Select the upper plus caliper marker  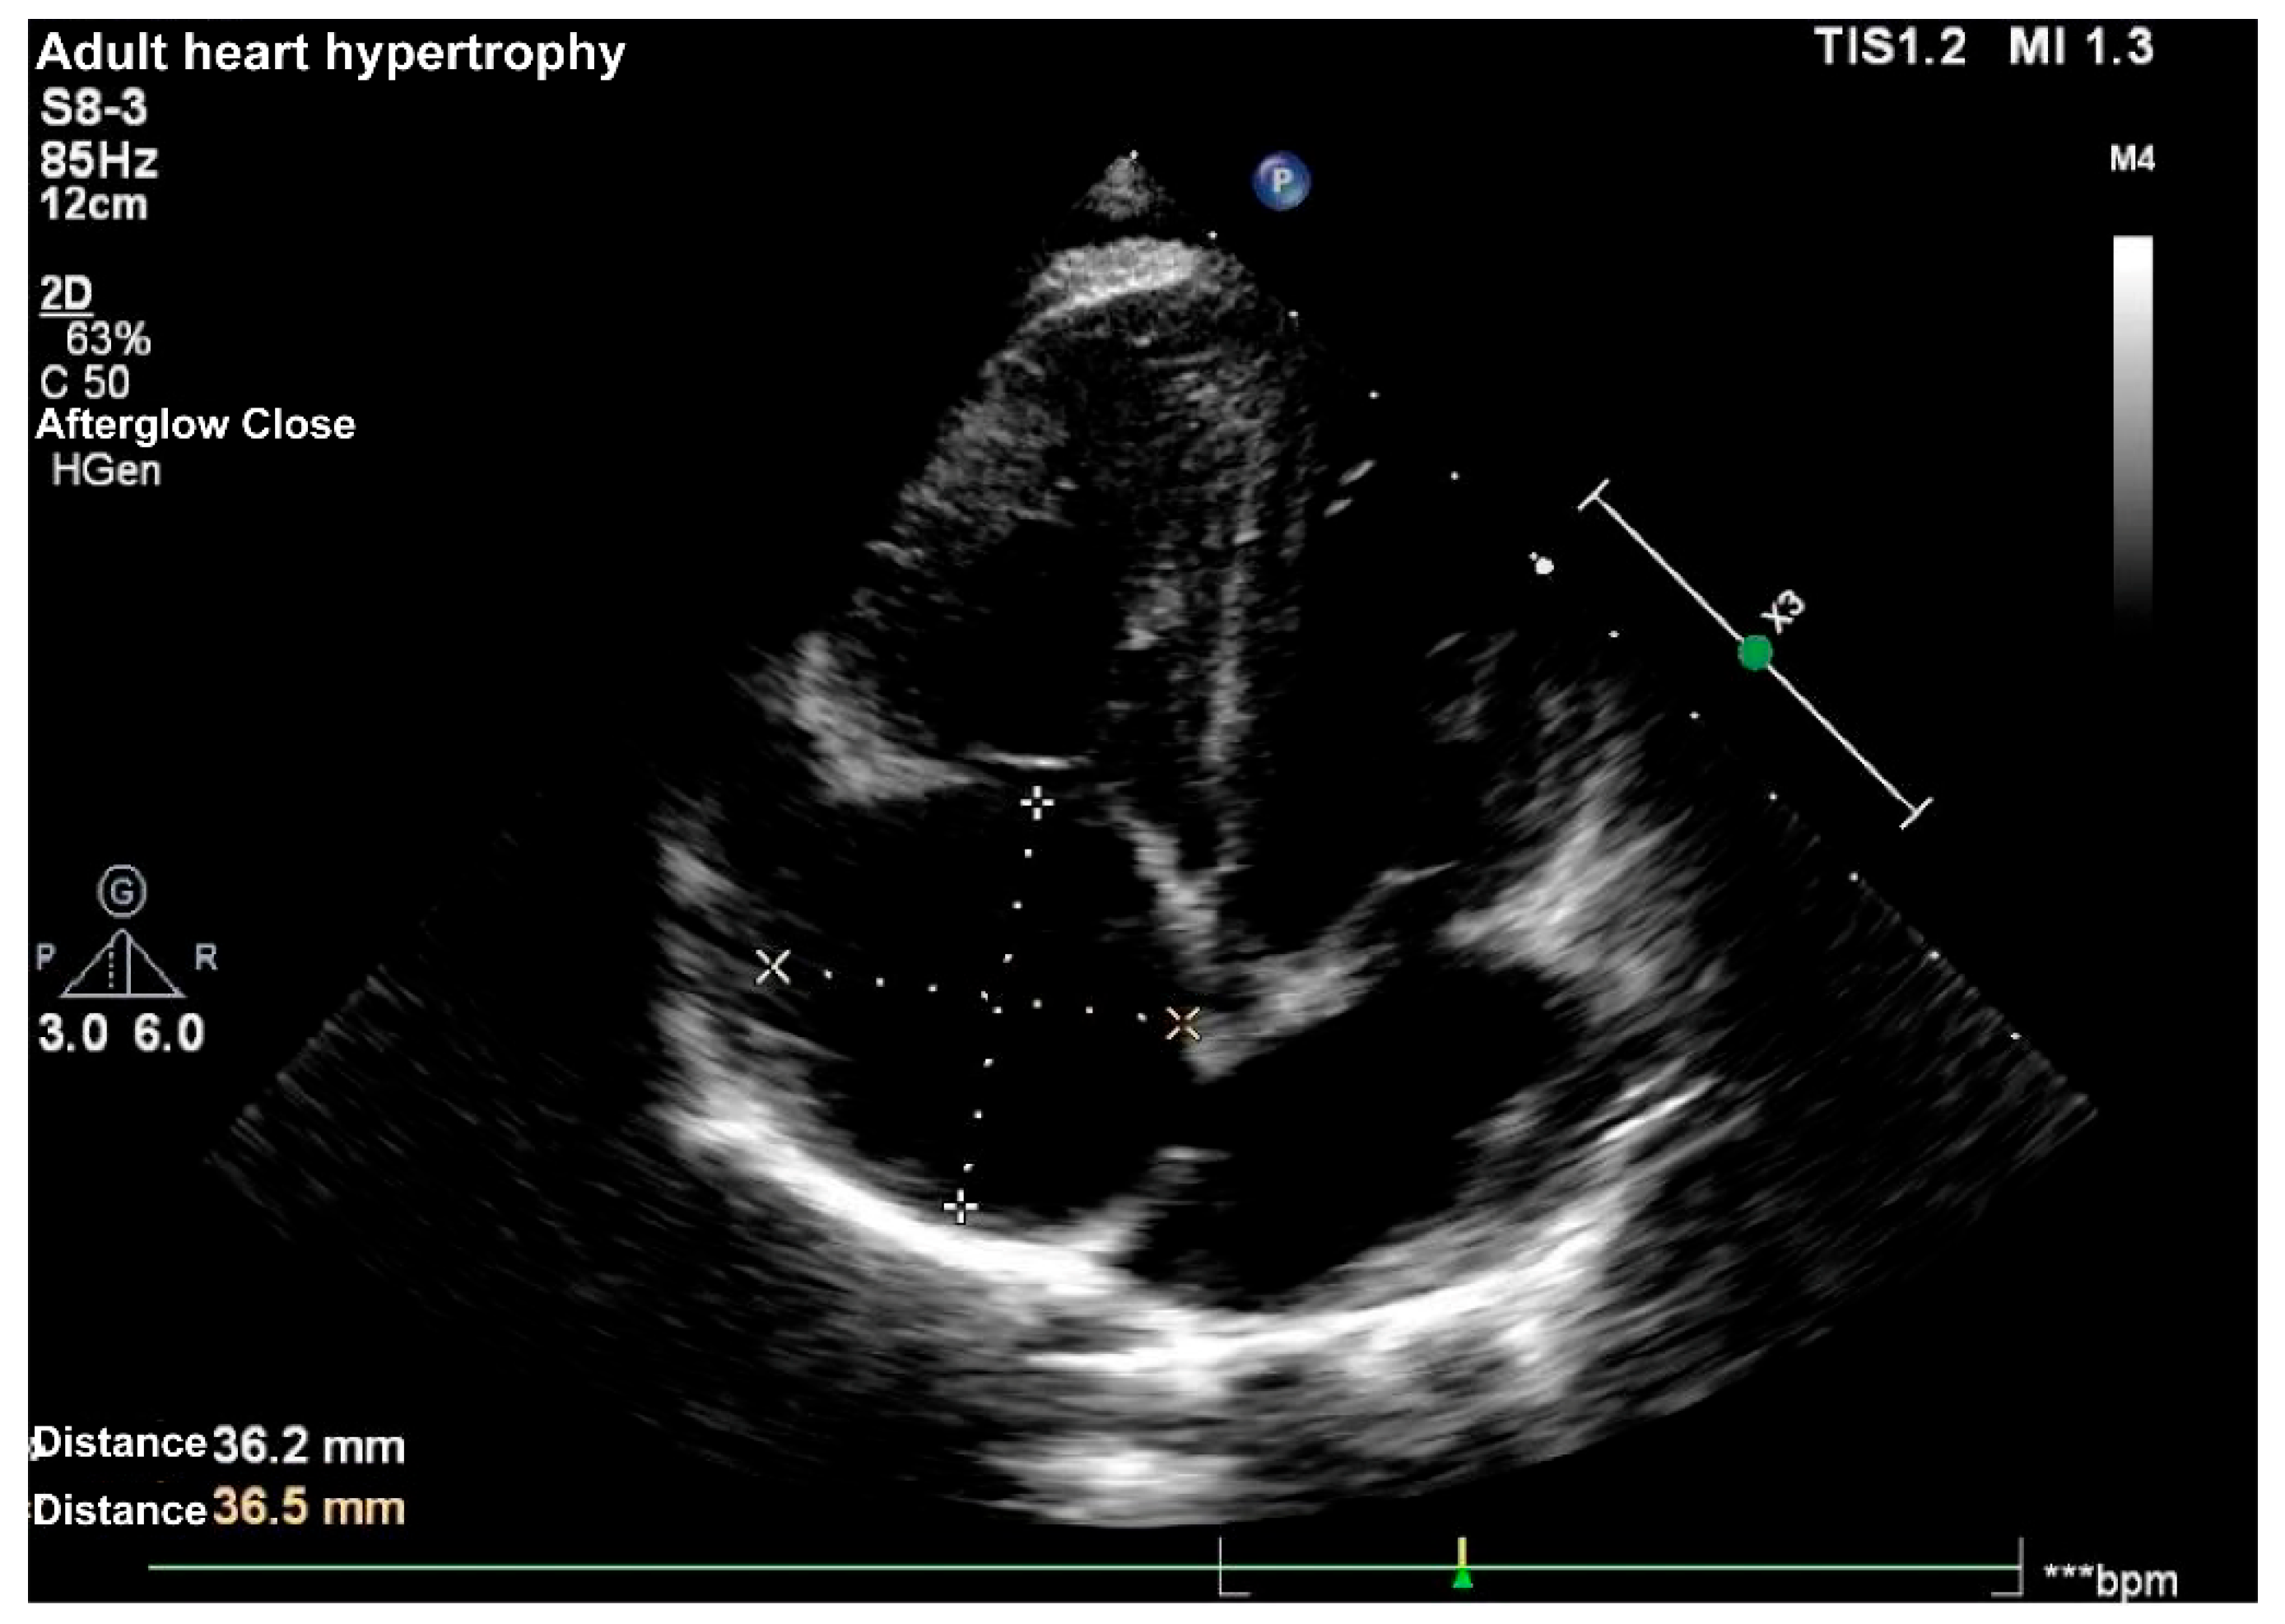(1037, 803)
